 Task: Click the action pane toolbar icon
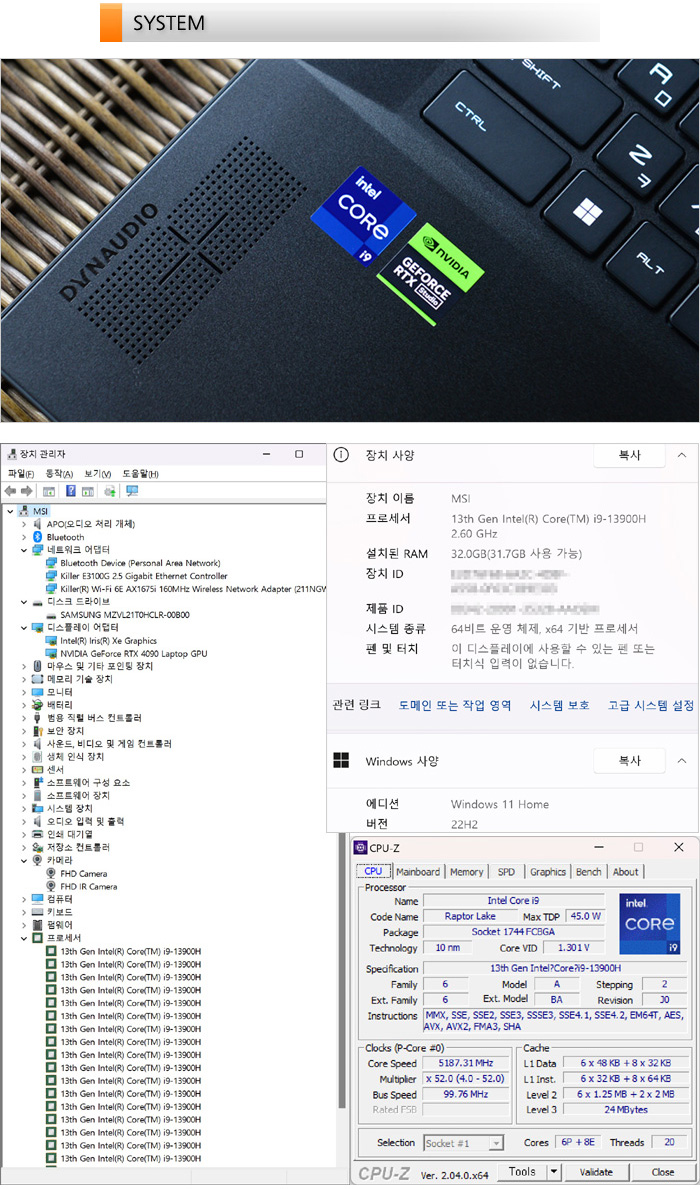click(87, 491)
